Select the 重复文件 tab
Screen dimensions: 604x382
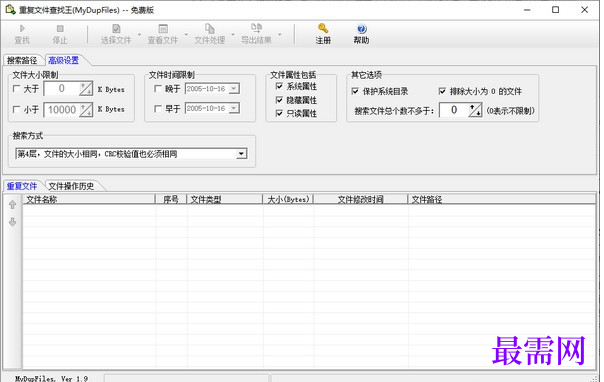22,186
